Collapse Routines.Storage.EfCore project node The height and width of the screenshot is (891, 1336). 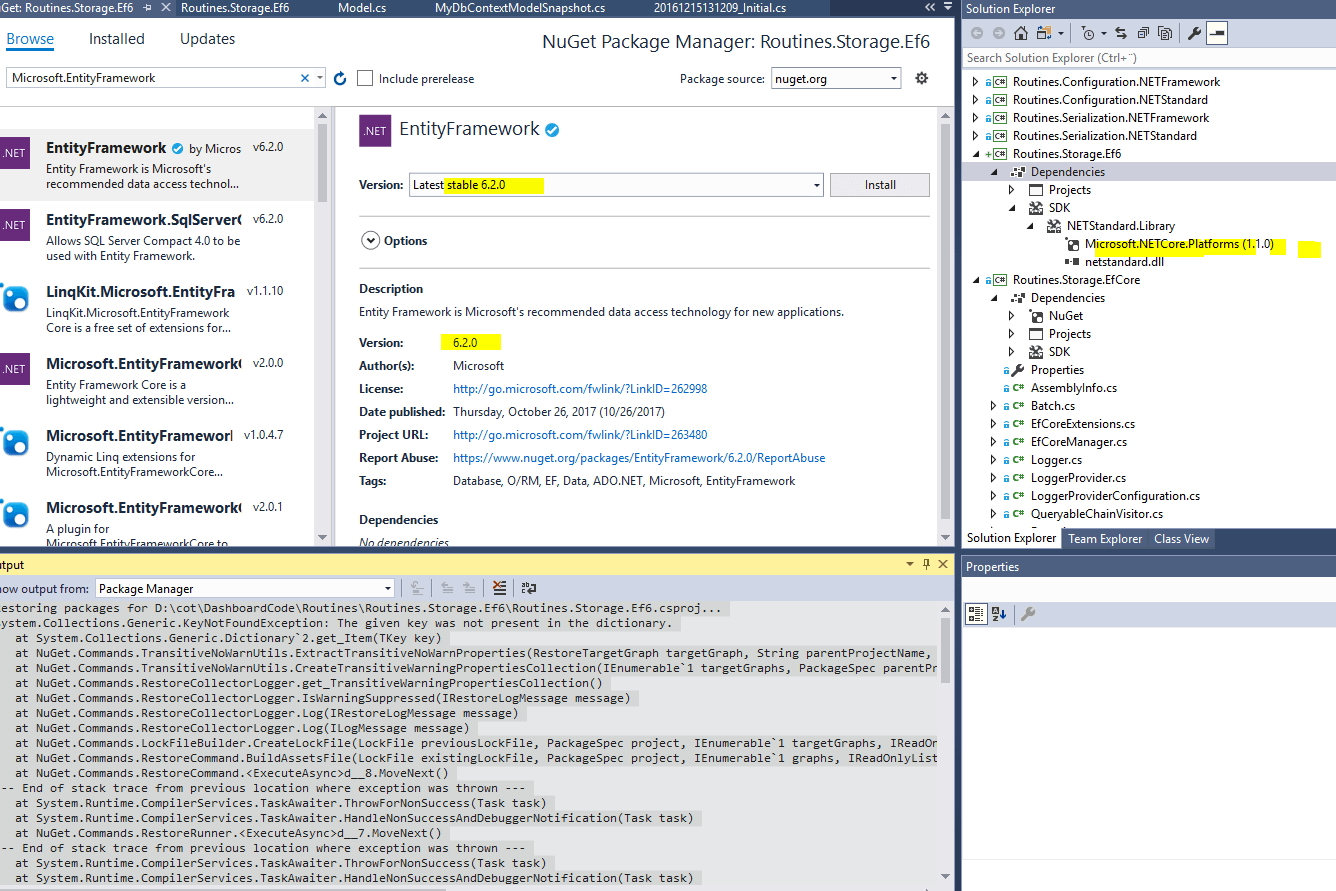click(976, 280)
